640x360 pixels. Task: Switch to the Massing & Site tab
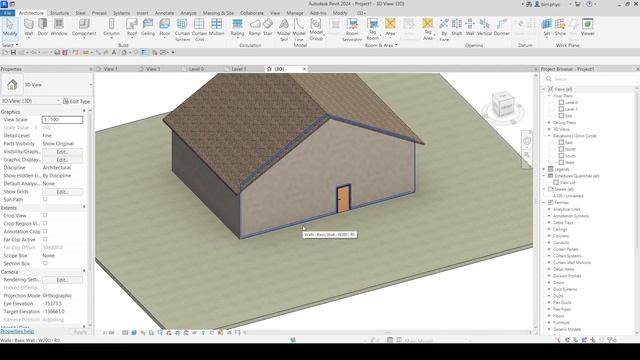tap(218, 13)
